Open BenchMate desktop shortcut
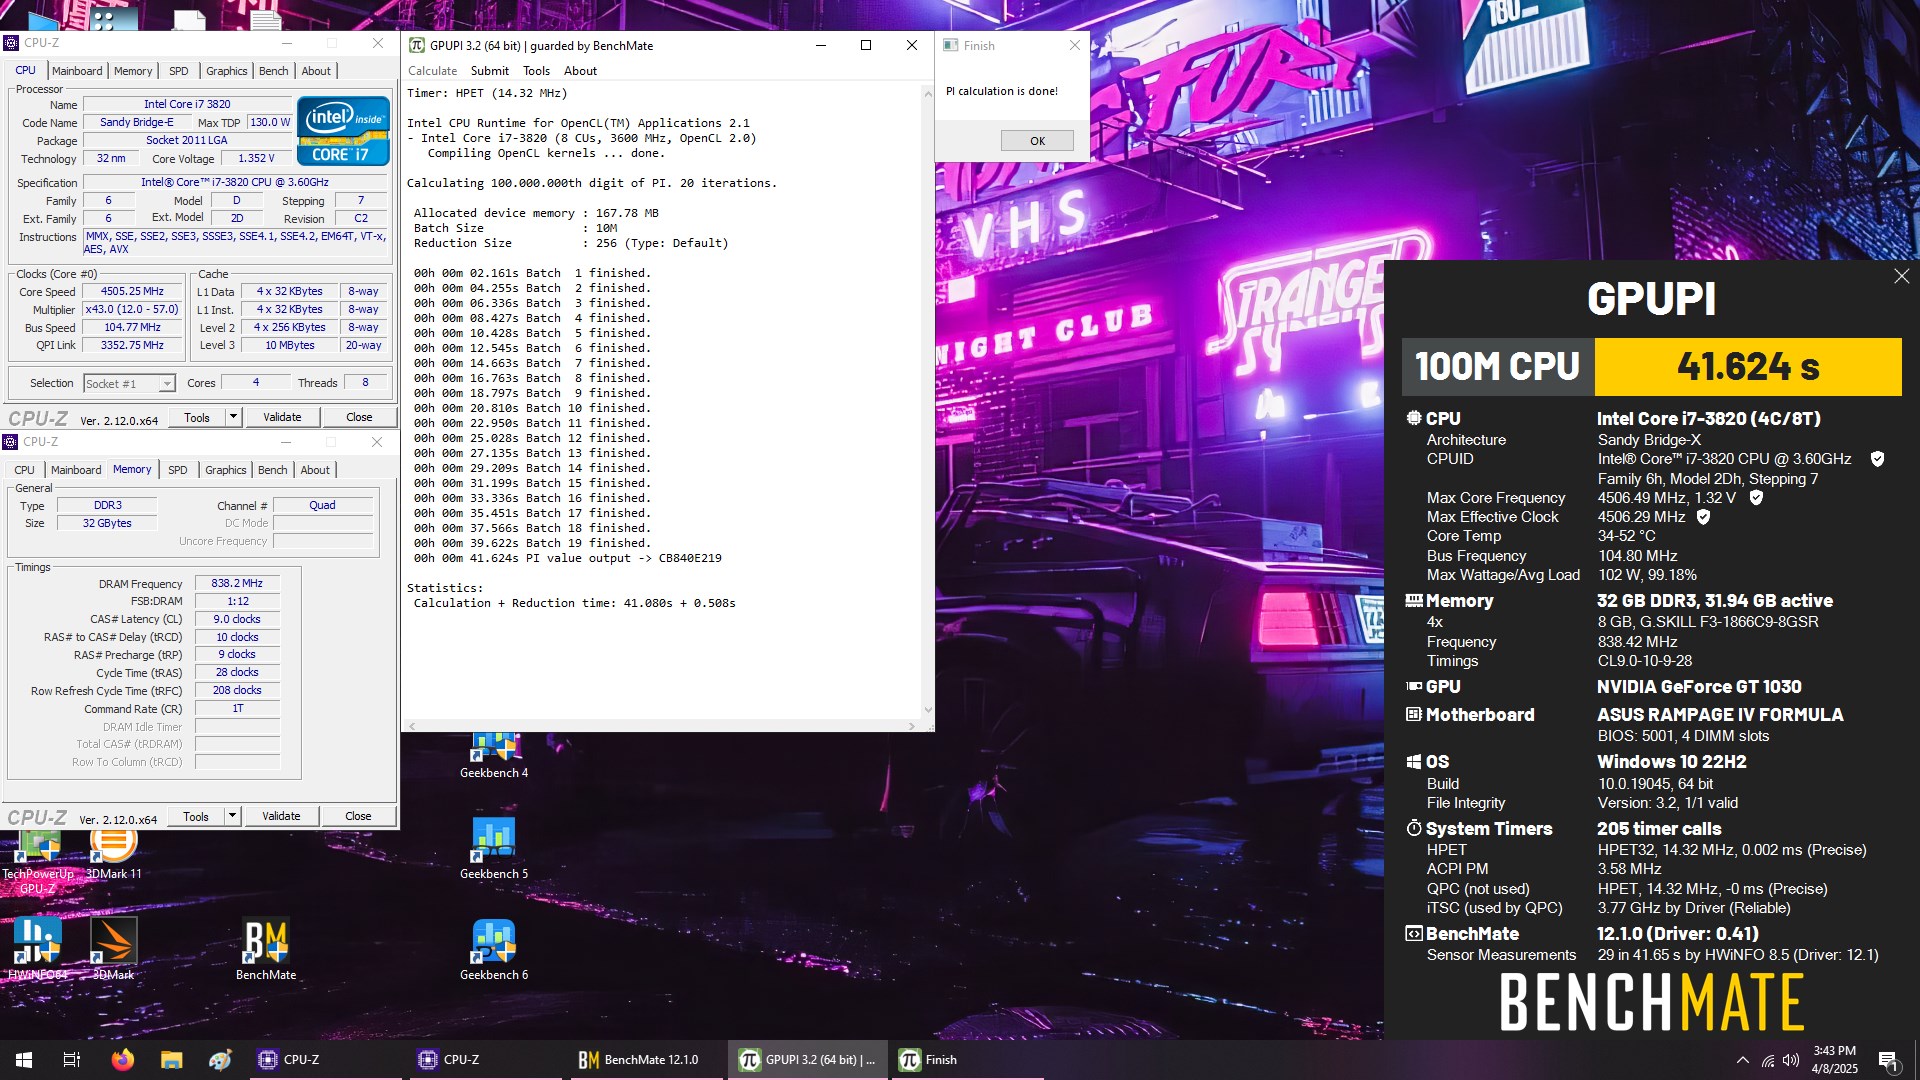The height and width of the screenshot is (1080, 1920). (266, 949)
